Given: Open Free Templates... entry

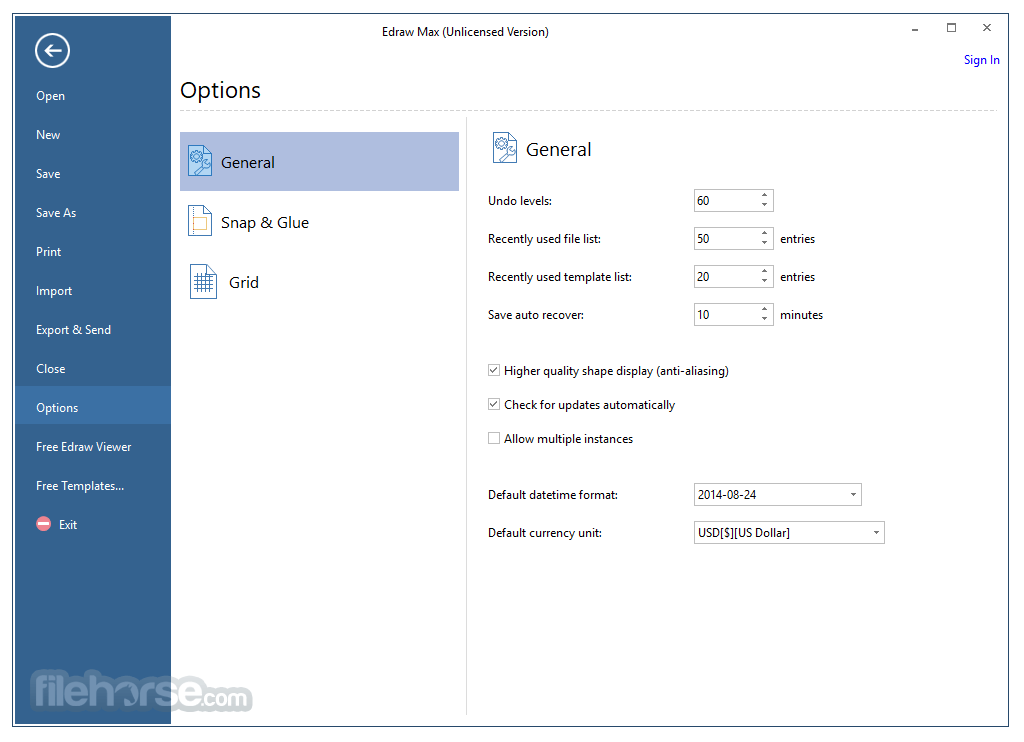Looking at the screenshot, I should (93, 485).
